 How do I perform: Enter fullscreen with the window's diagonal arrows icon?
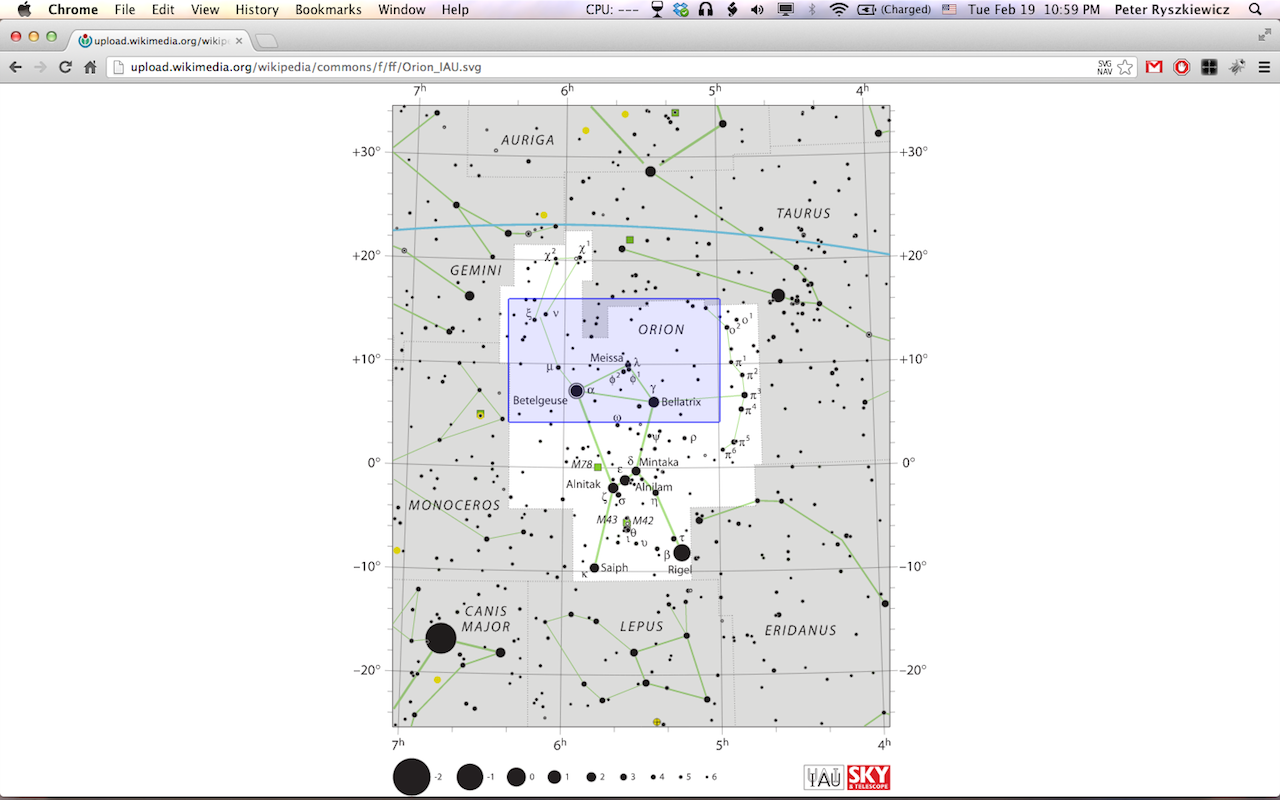click(x=1264, y=34)
